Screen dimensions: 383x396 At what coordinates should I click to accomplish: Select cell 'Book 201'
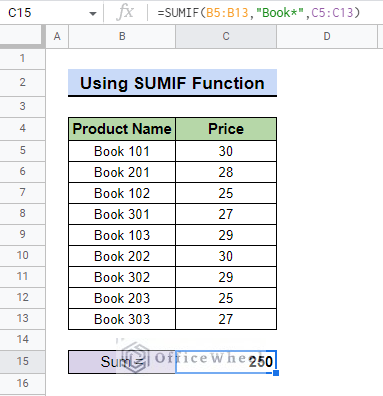pyautogui.click(x=122, y=172)
